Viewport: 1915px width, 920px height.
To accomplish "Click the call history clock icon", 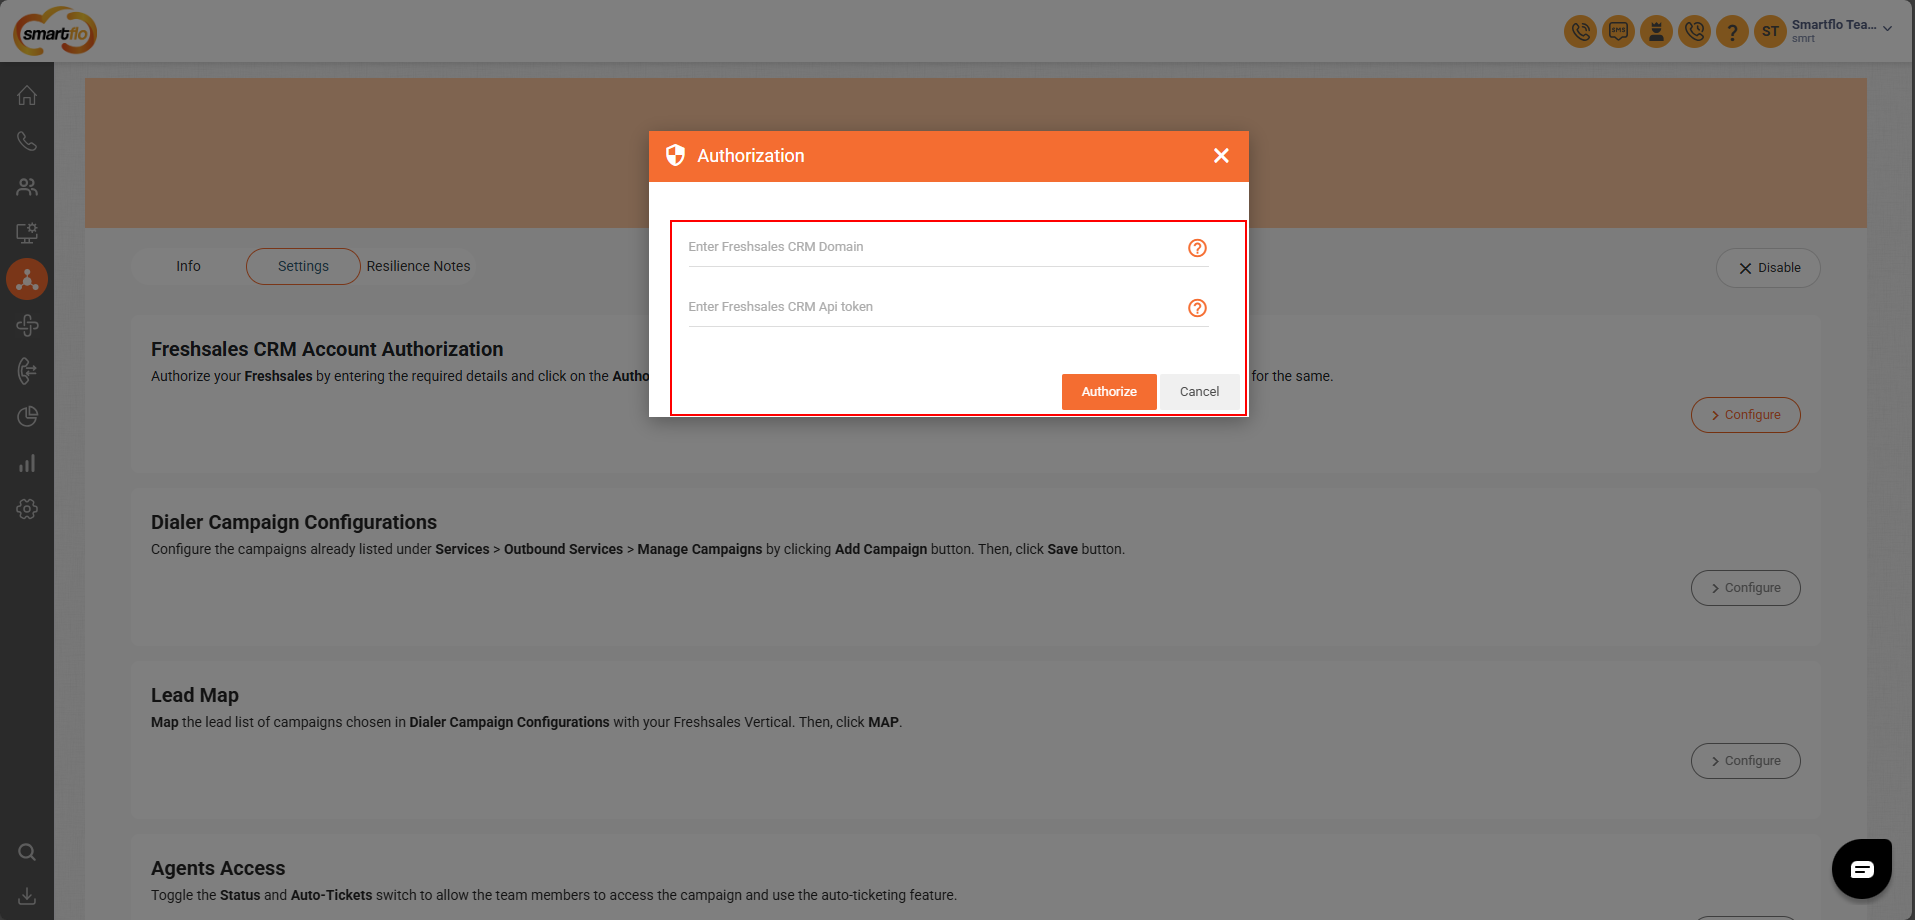I will click(x=1694, y=31).
